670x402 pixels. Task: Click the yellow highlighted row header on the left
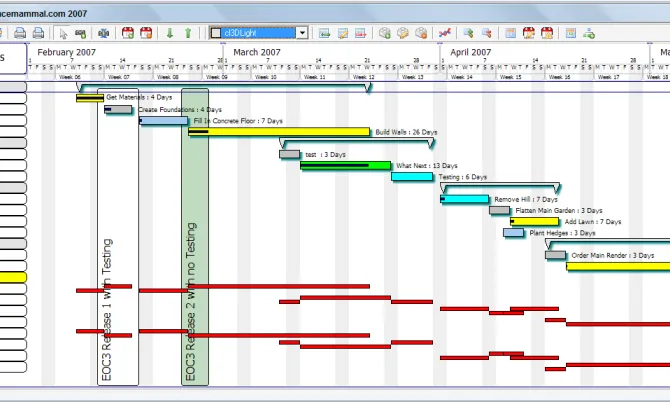(13, 277)
